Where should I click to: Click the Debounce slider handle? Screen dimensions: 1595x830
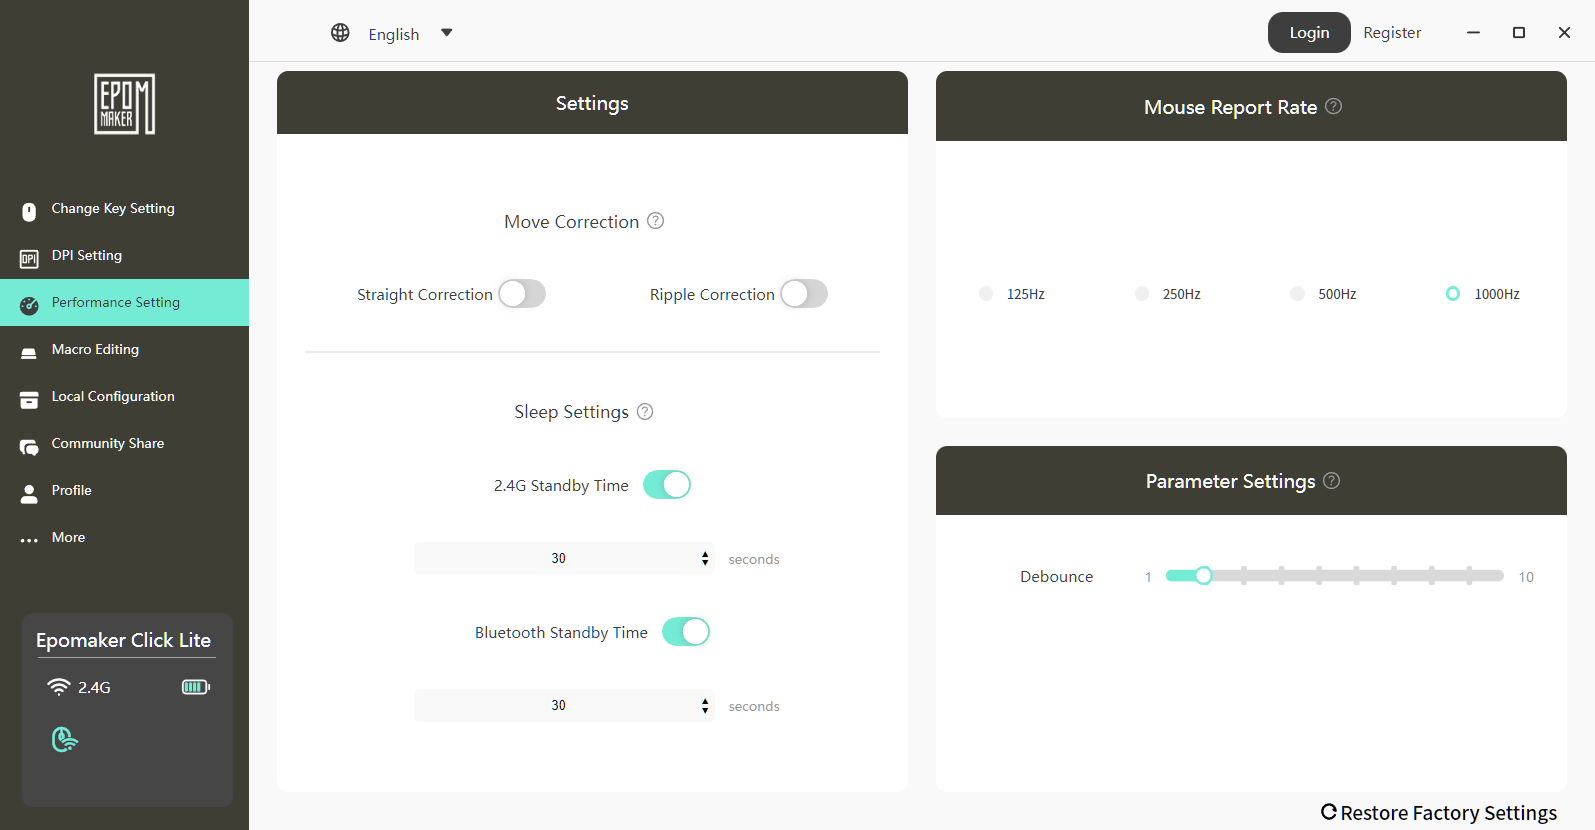coord(1203,575)
